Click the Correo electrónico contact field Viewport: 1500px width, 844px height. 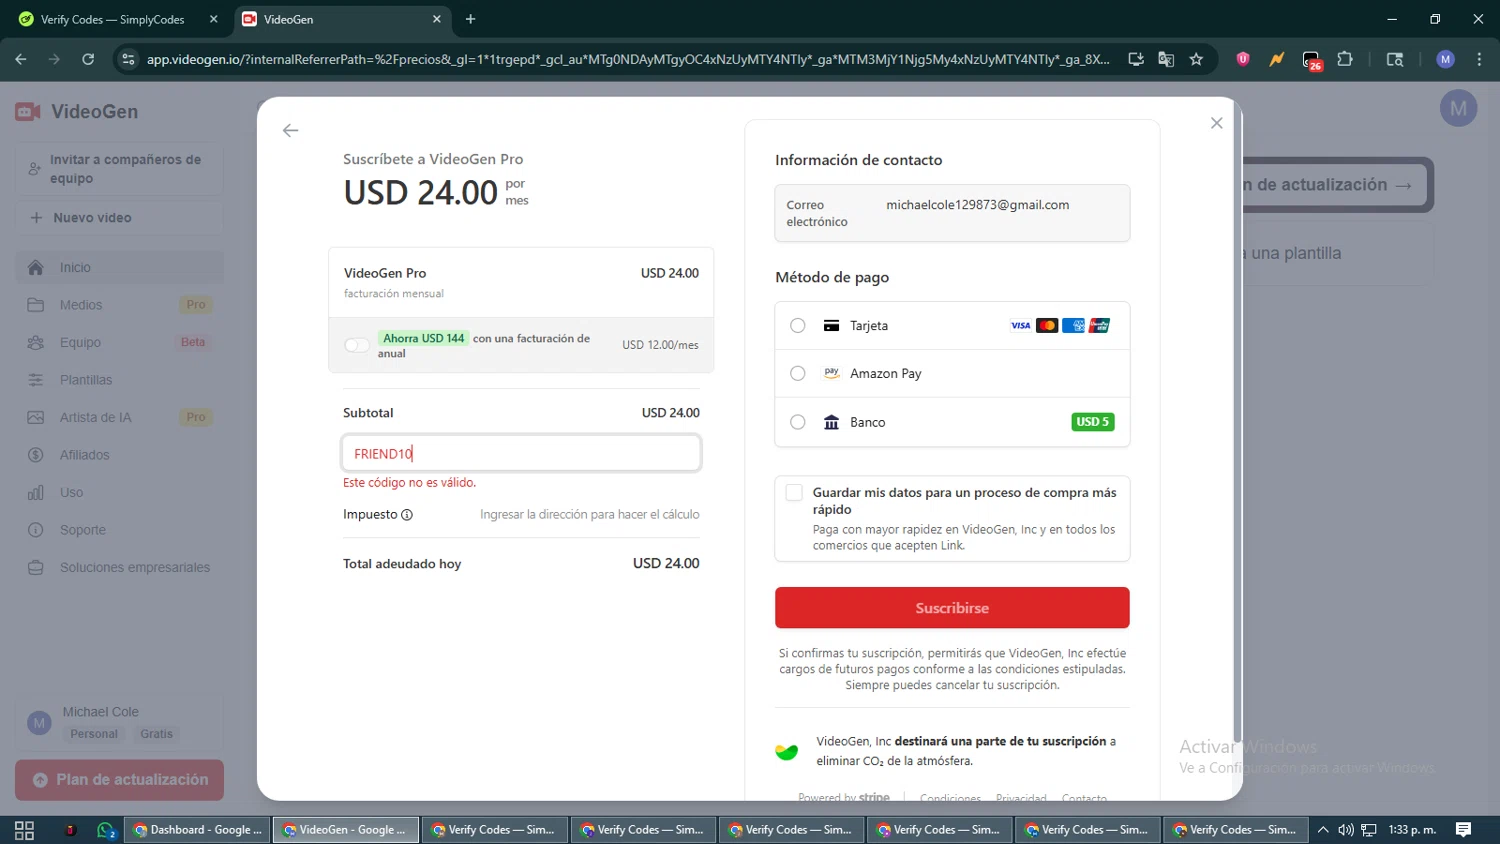coord(952,213)
